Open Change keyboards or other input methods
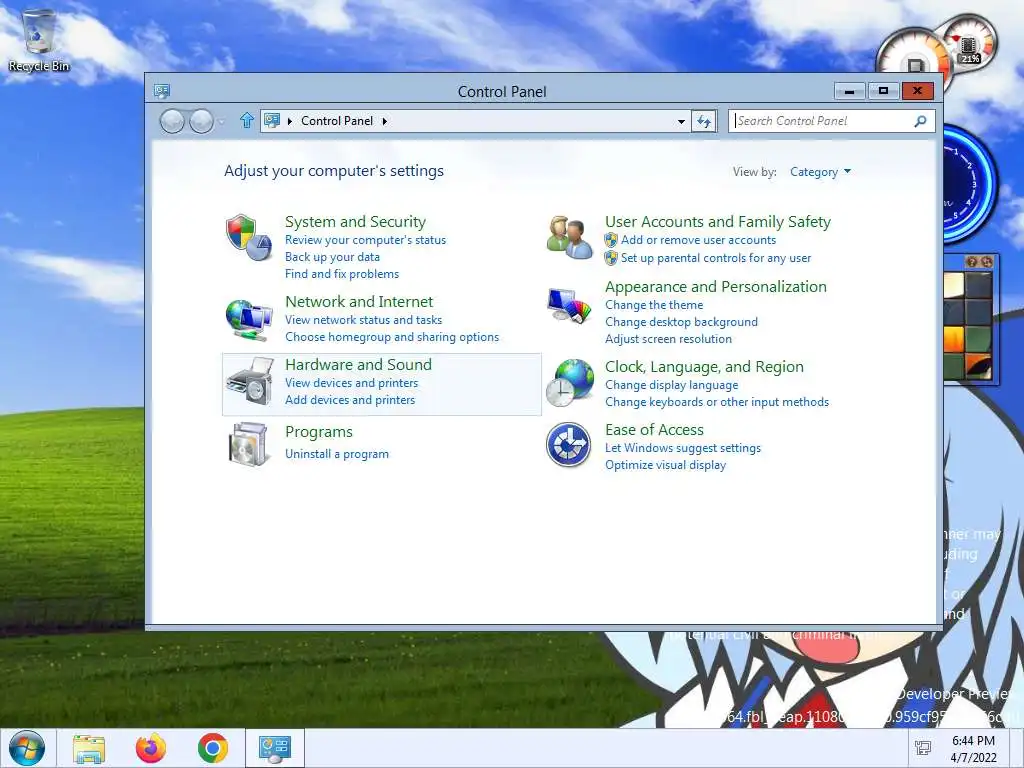Image resolution: width=1024 pixels, height=768 pixels. [x=716, y=402]
